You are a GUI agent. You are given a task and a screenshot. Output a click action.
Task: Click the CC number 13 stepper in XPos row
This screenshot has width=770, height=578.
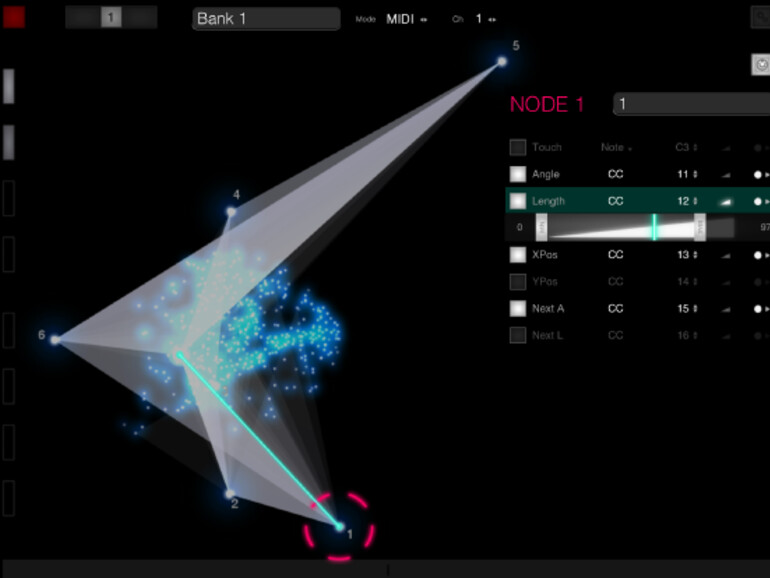688,254
